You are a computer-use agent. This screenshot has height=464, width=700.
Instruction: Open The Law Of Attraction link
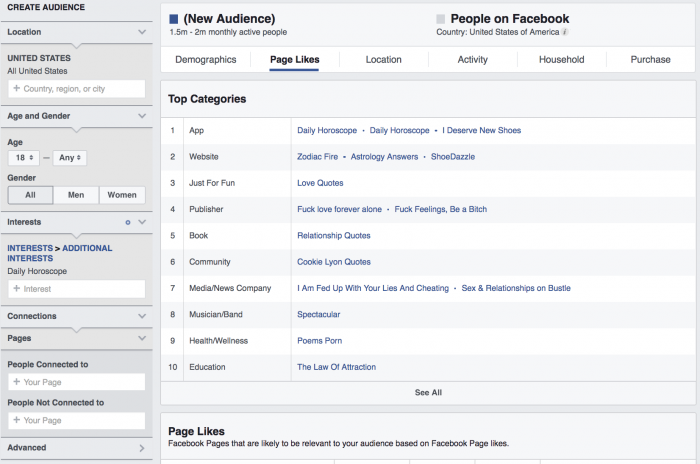click(x=337, y=367)
